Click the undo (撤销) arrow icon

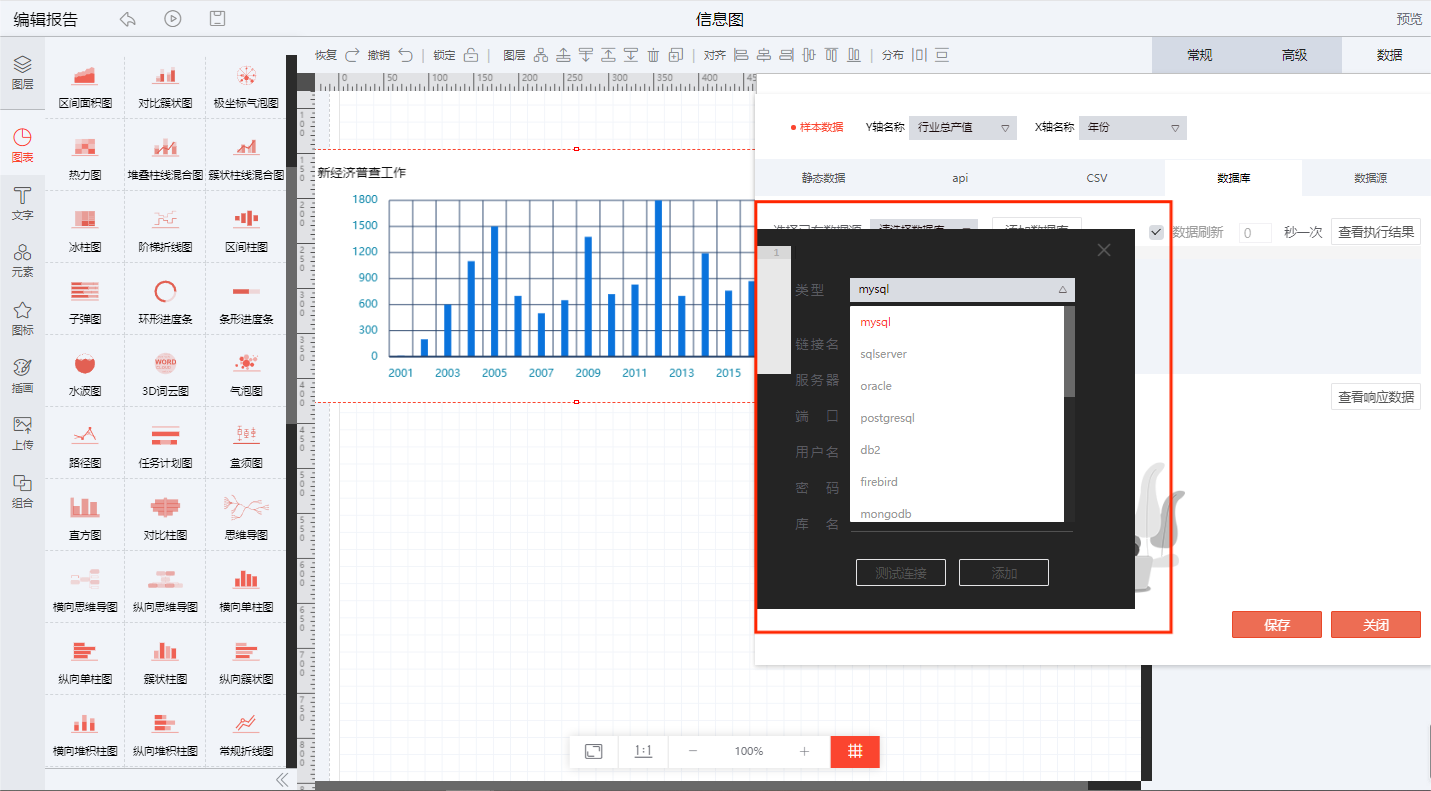point(405,55)
